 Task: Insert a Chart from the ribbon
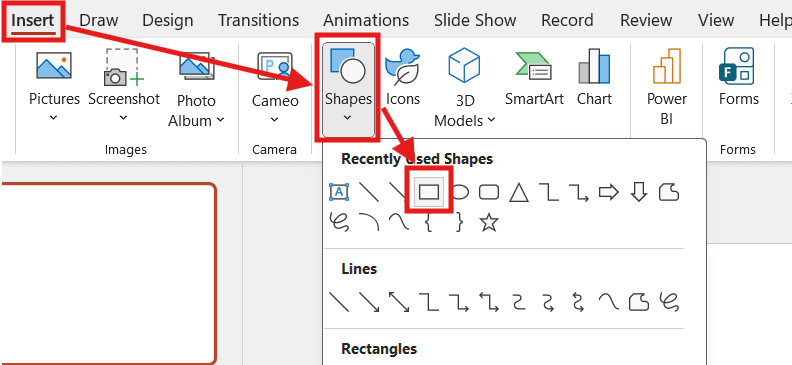pyautogui.click(x=595, y=78)
